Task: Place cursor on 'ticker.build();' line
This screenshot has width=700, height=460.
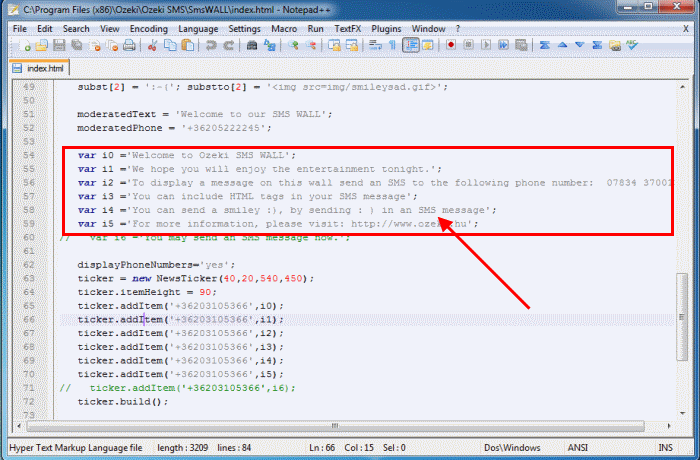Action: click(x=123, y=401)
